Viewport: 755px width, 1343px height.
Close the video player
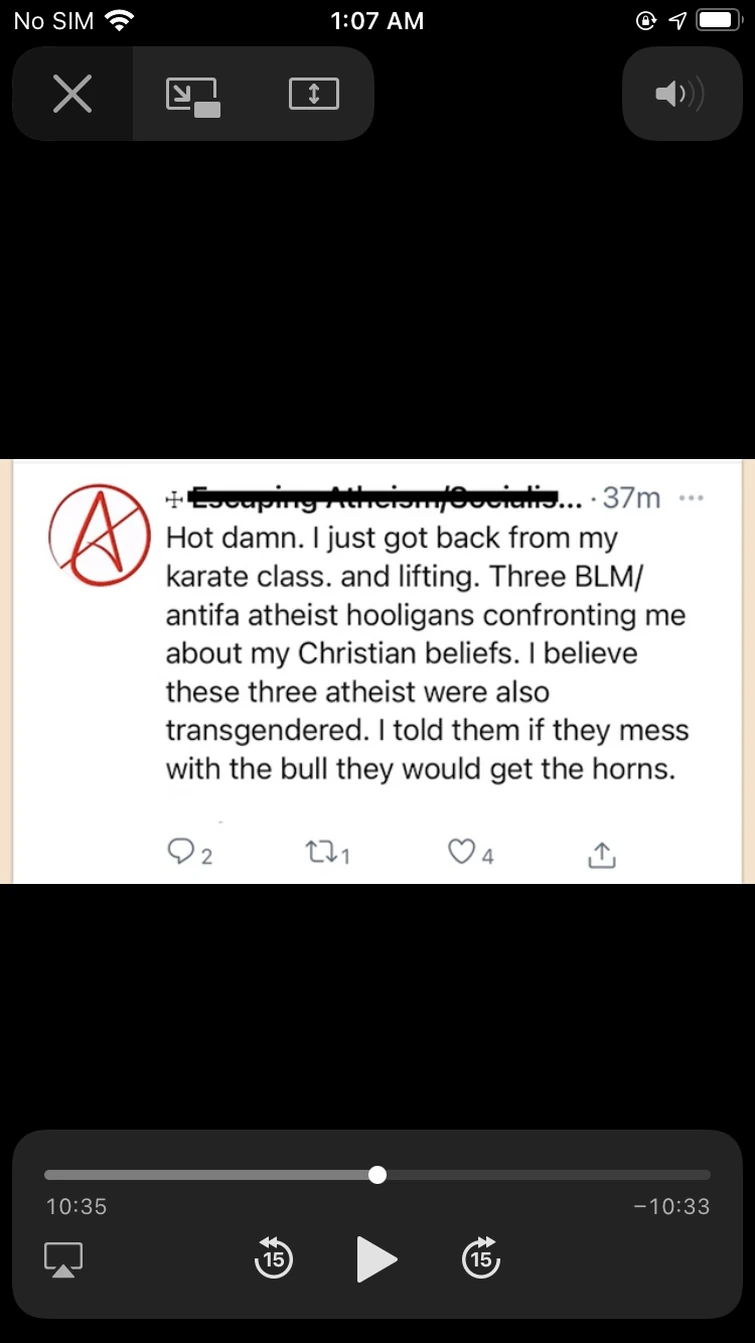click(x=72, y=95)
